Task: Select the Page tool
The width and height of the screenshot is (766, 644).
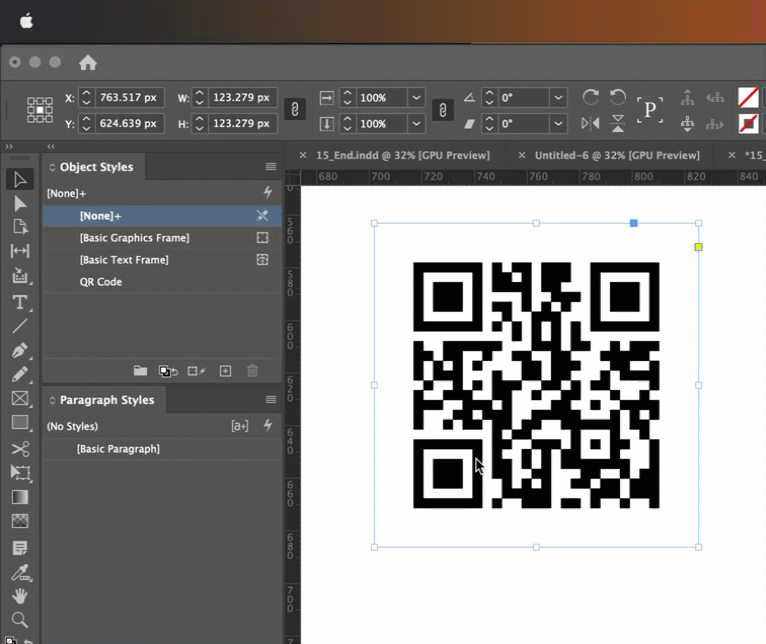Action: tap(20, 227)
